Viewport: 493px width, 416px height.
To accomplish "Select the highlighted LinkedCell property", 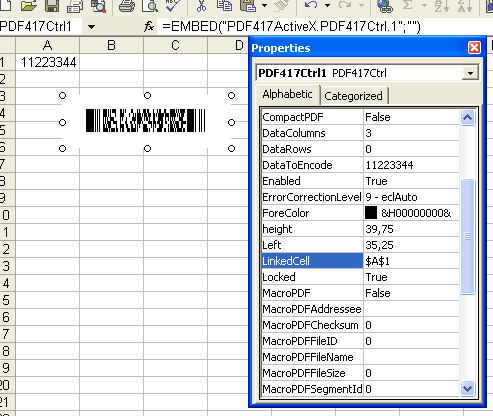I will tap(312, 261).
